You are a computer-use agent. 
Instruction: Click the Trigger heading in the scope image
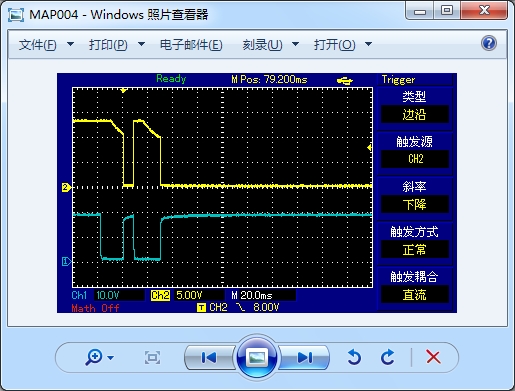[x=398, y=80]
